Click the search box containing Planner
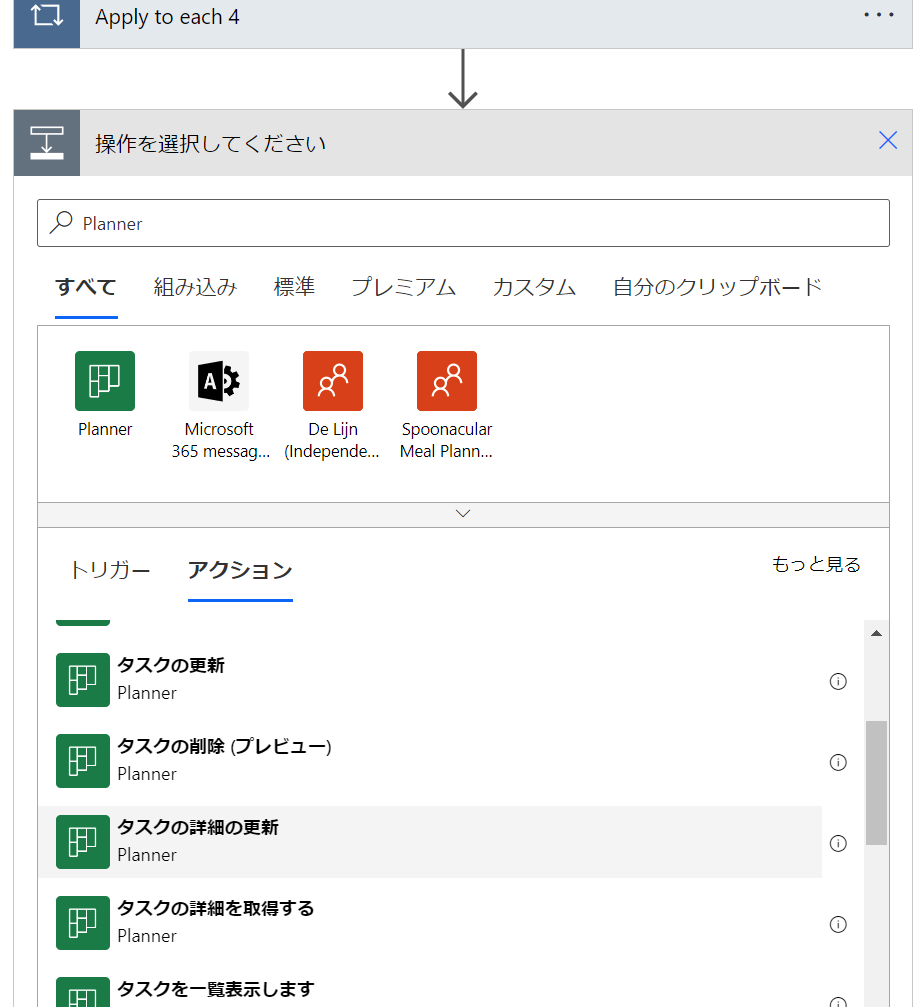922x1007 pixels. [463, 223]
